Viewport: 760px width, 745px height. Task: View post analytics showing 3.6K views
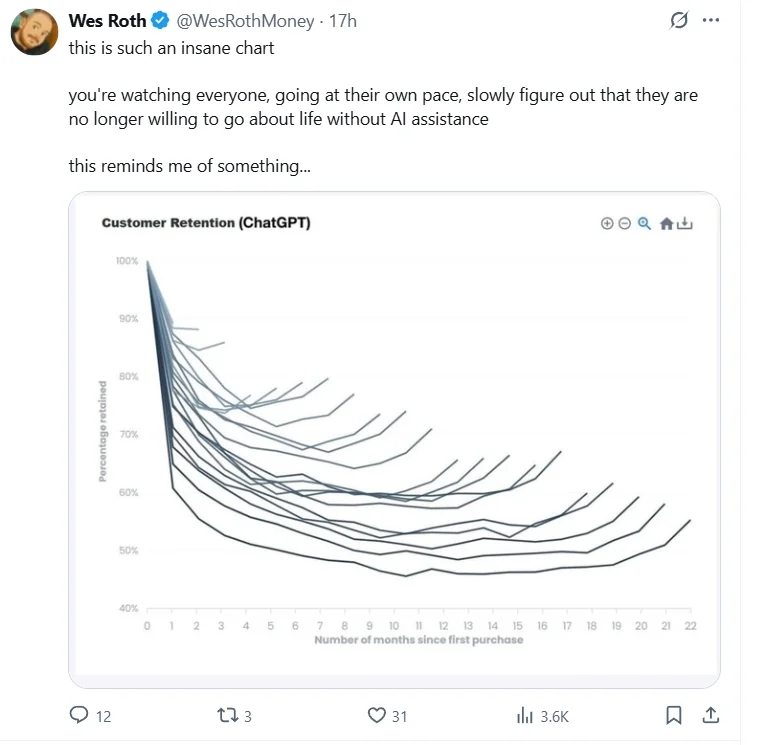coord(525,715)
